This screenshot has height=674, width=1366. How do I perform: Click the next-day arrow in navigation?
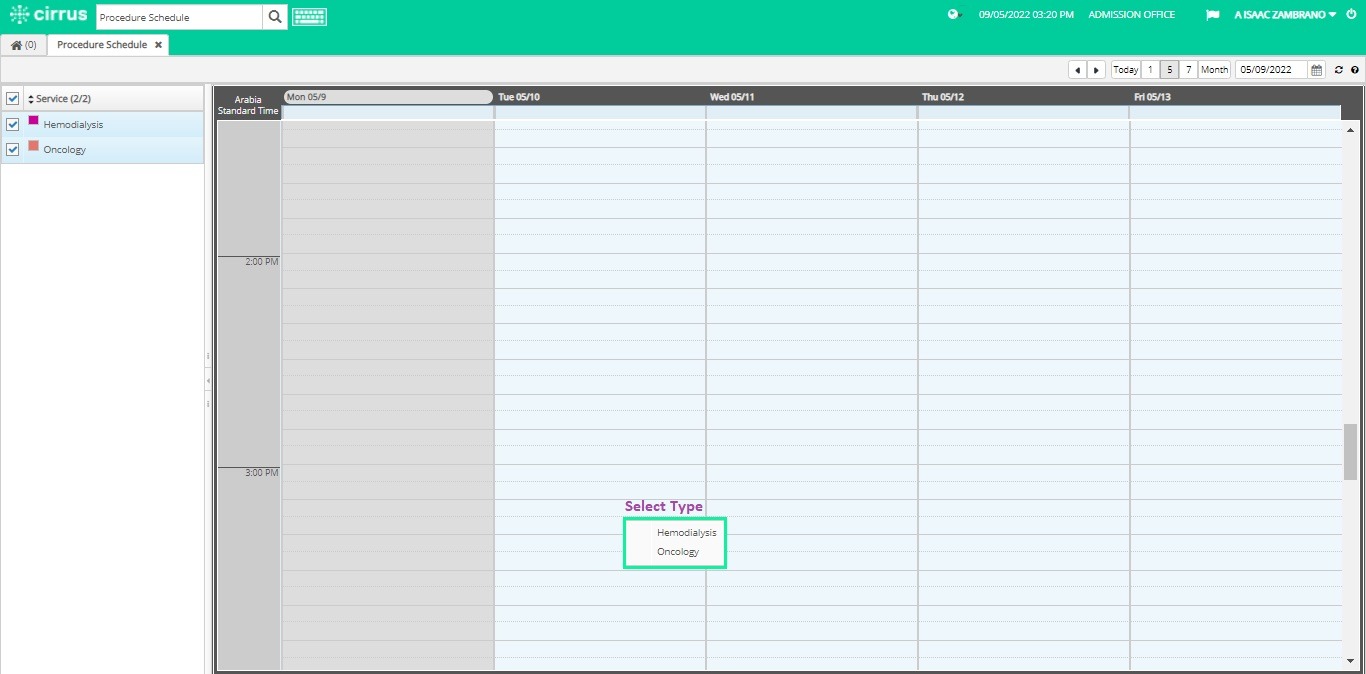tap(1096, 69)
